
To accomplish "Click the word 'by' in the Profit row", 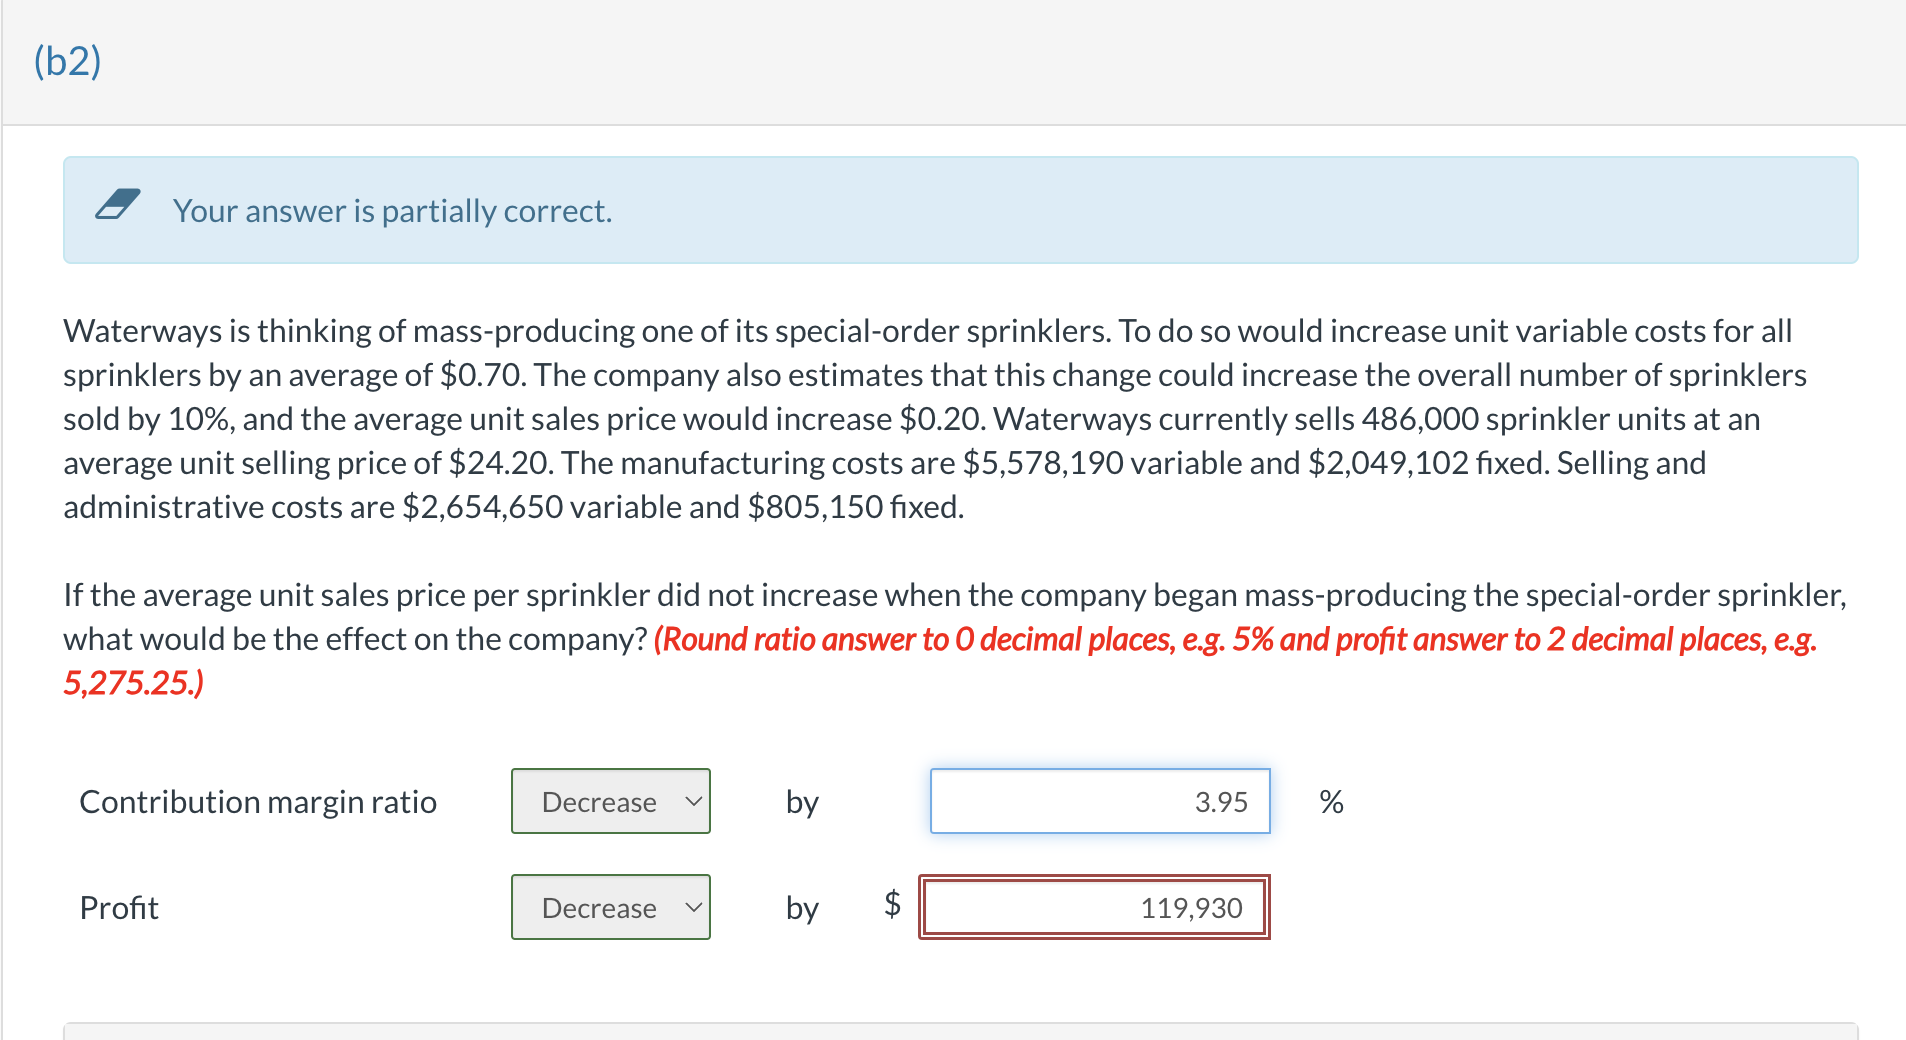I will tap(802, 908).
